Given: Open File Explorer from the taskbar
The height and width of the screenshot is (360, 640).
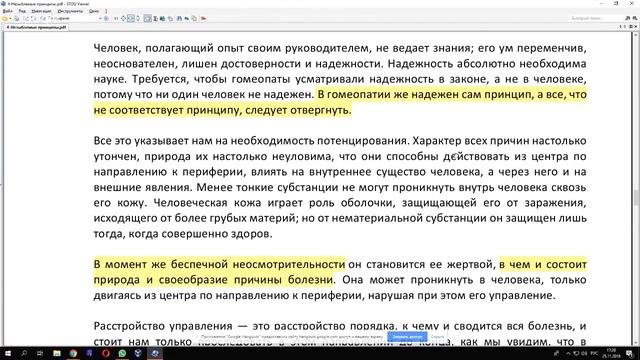Looking at the screenshot, I should 57,353.
